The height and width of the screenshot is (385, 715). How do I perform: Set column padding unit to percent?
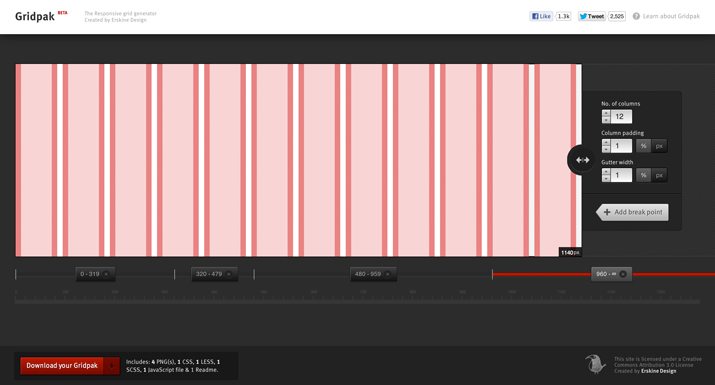click(643, 146)
